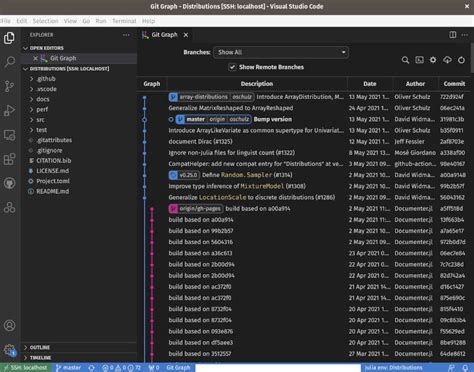Open the Branches Show All dropdown

point(281,52)
